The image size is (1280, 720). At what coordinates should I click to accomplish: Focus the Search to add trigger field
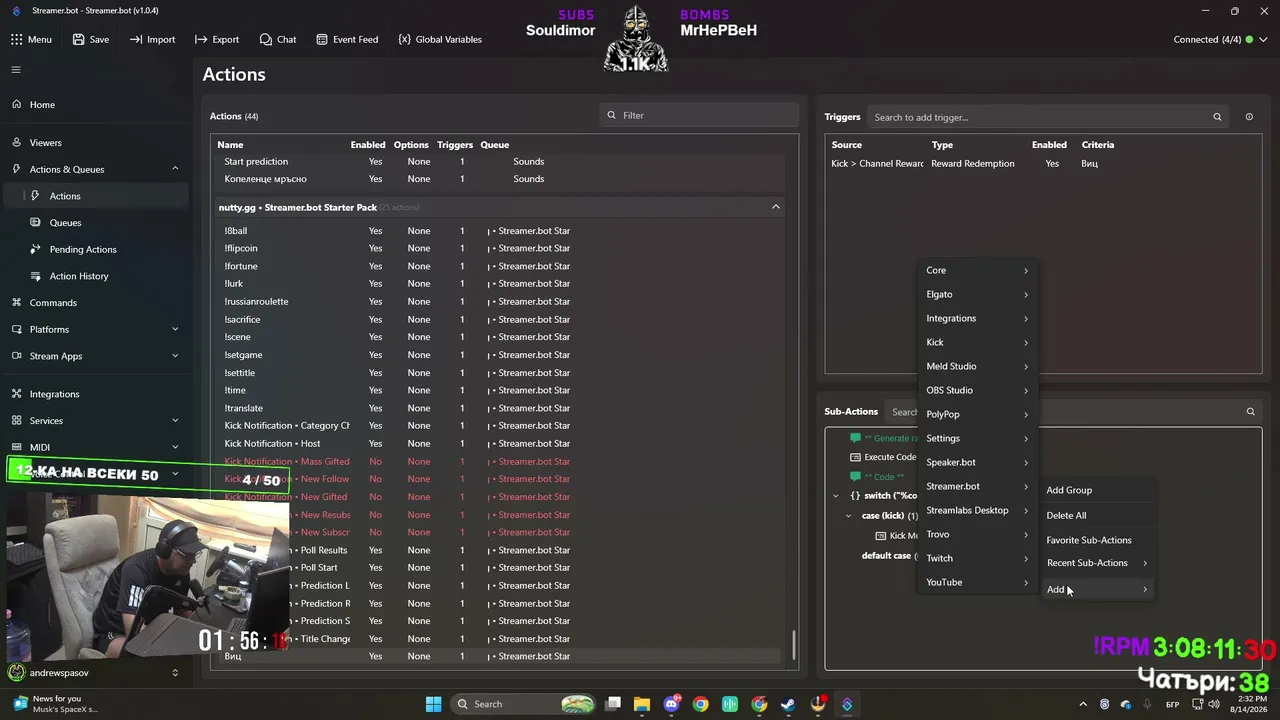click(x=1047, y=117)
